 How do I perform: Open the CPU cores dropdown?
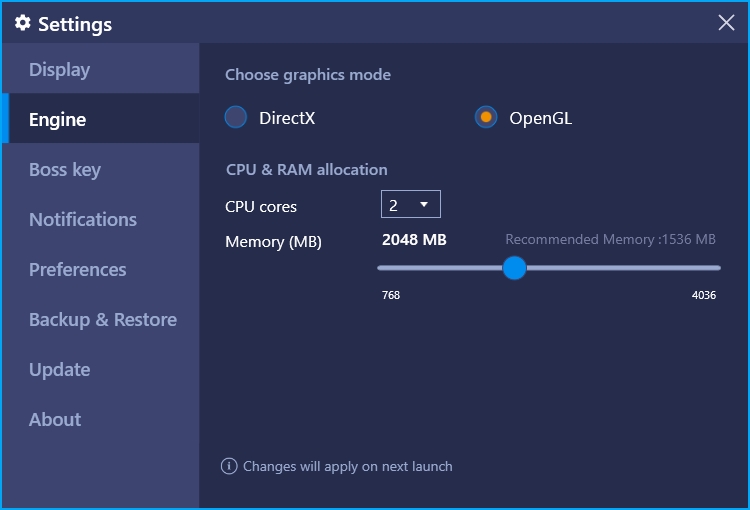pyautogui.click(x=410, y=204)
